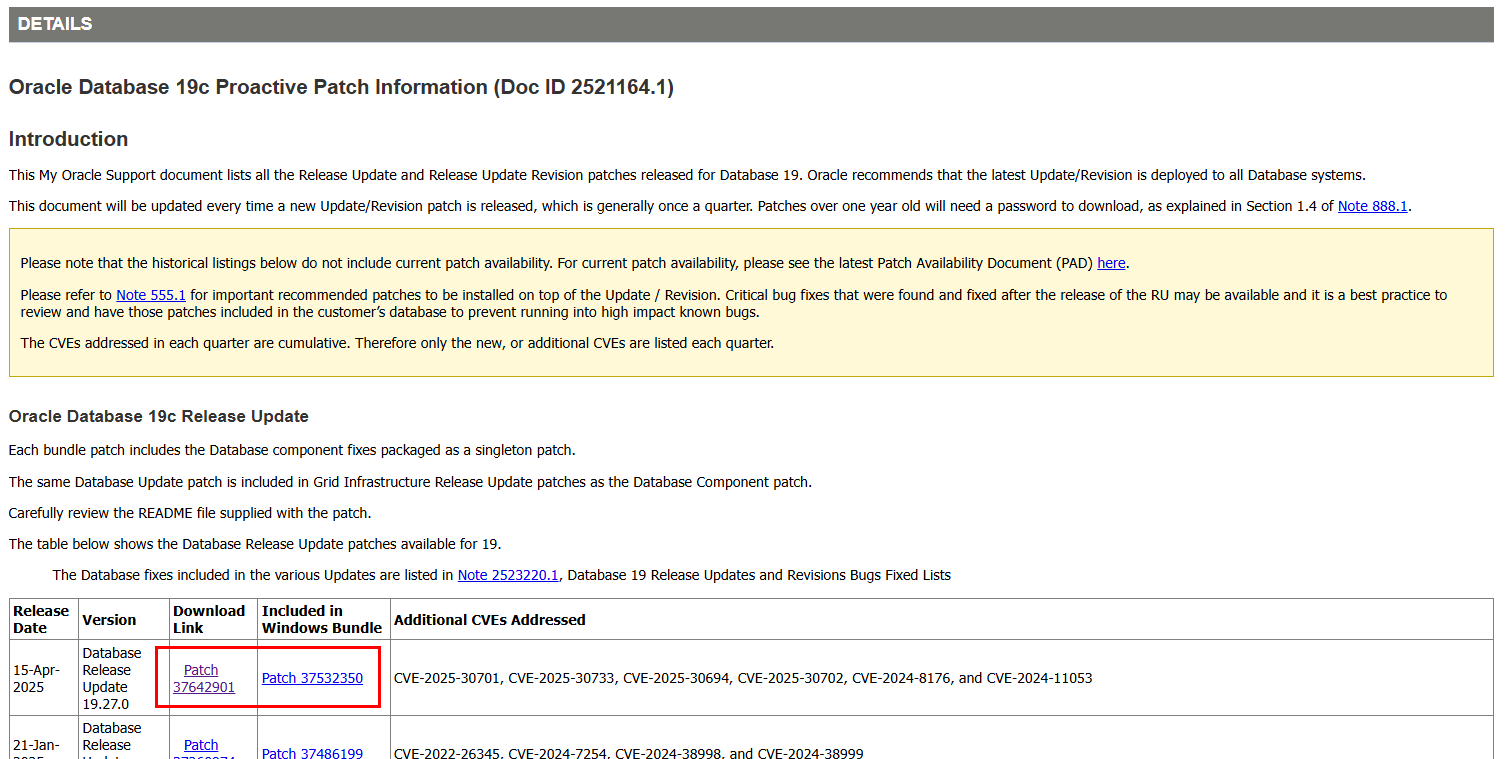The image size is (1507, 759).
Task: Click the Additional CVEs Addressed column header
Action: point(942,619)
